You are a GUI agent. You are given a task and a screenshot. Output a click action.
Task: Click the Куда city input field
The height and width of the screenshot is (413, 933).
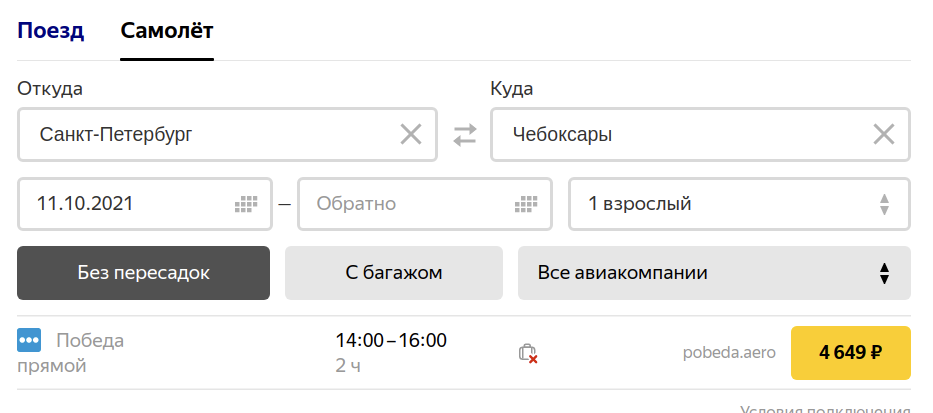(x=680, y=134)
